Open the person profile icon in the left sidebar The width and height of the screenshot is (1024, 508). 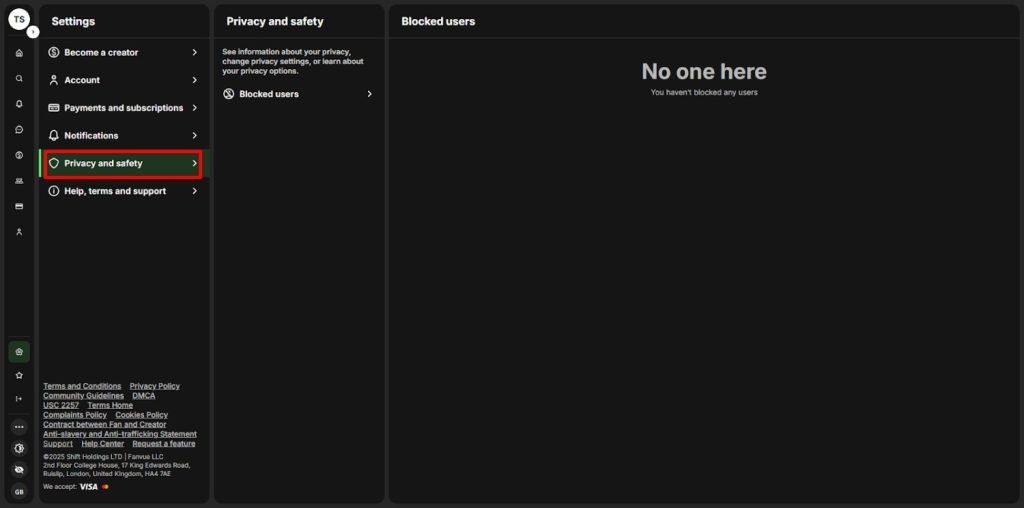click(x=19, y=232)
